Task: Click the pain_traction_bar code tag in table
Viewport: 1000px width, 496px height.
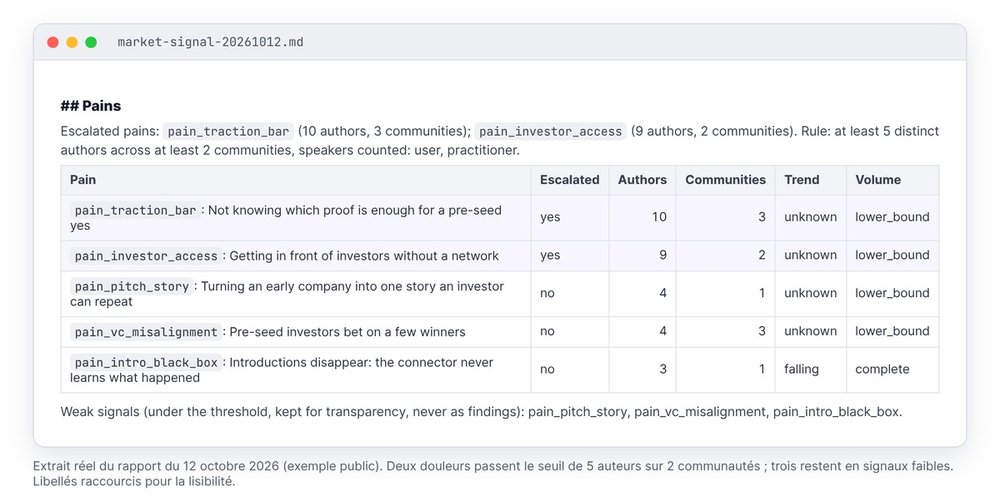Action: click(x=135, y=210)
